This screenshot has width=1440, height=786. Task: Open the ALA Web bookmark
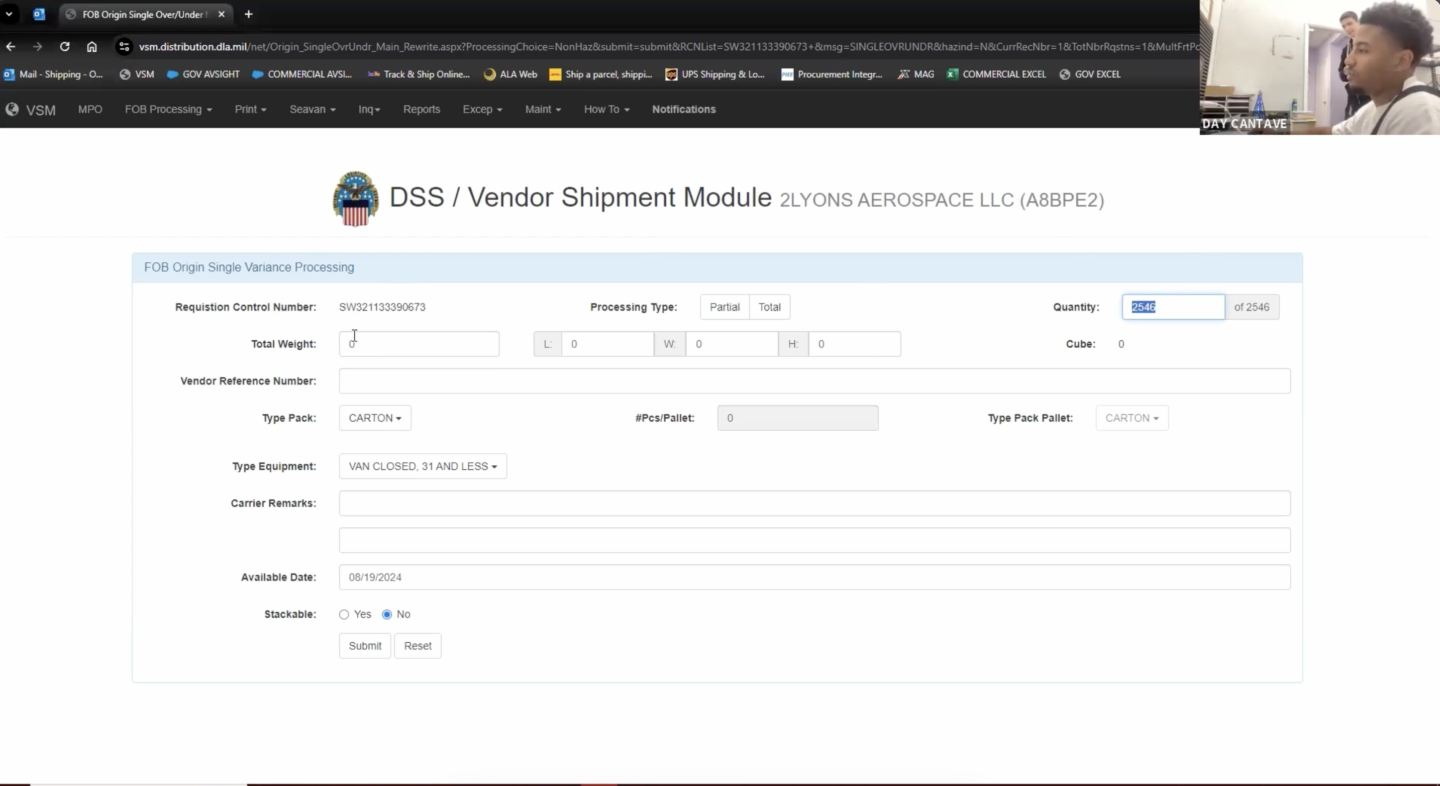pos(510,74)
